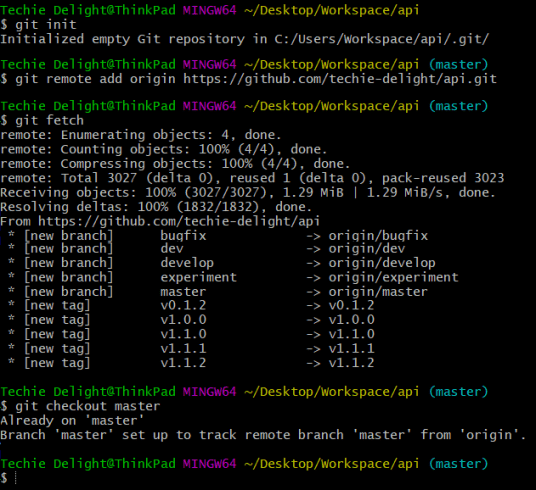Click the 'git checkout master' command

point(88,406)
